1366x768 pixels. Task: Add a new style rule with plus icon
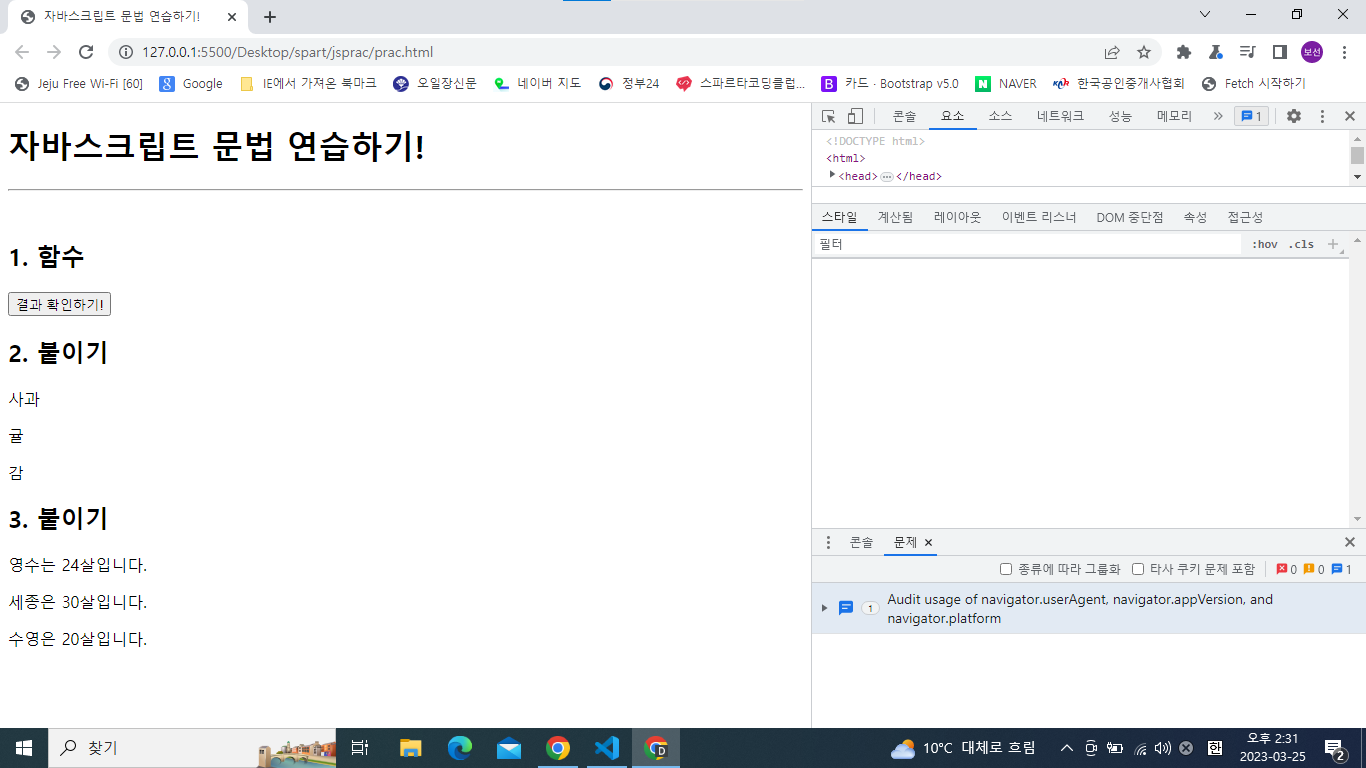point(1332,244)
